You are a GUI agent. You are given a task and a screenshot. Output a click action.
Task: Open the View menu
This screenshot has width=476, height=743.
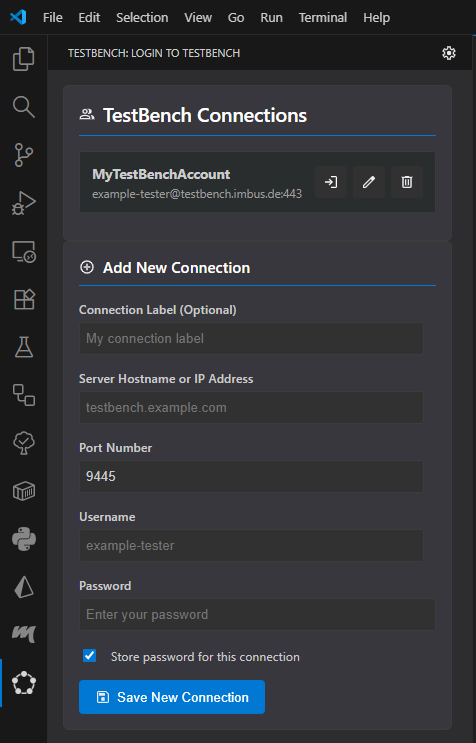[x=198, y=18]
